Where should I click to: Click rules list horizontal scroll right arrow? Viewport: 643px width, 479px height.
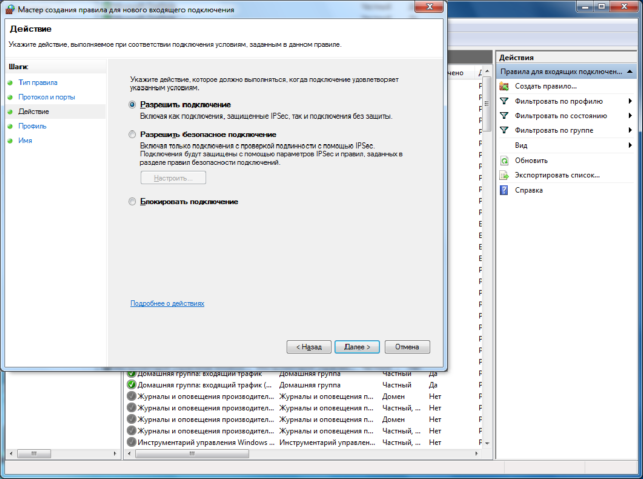(476, 454)
